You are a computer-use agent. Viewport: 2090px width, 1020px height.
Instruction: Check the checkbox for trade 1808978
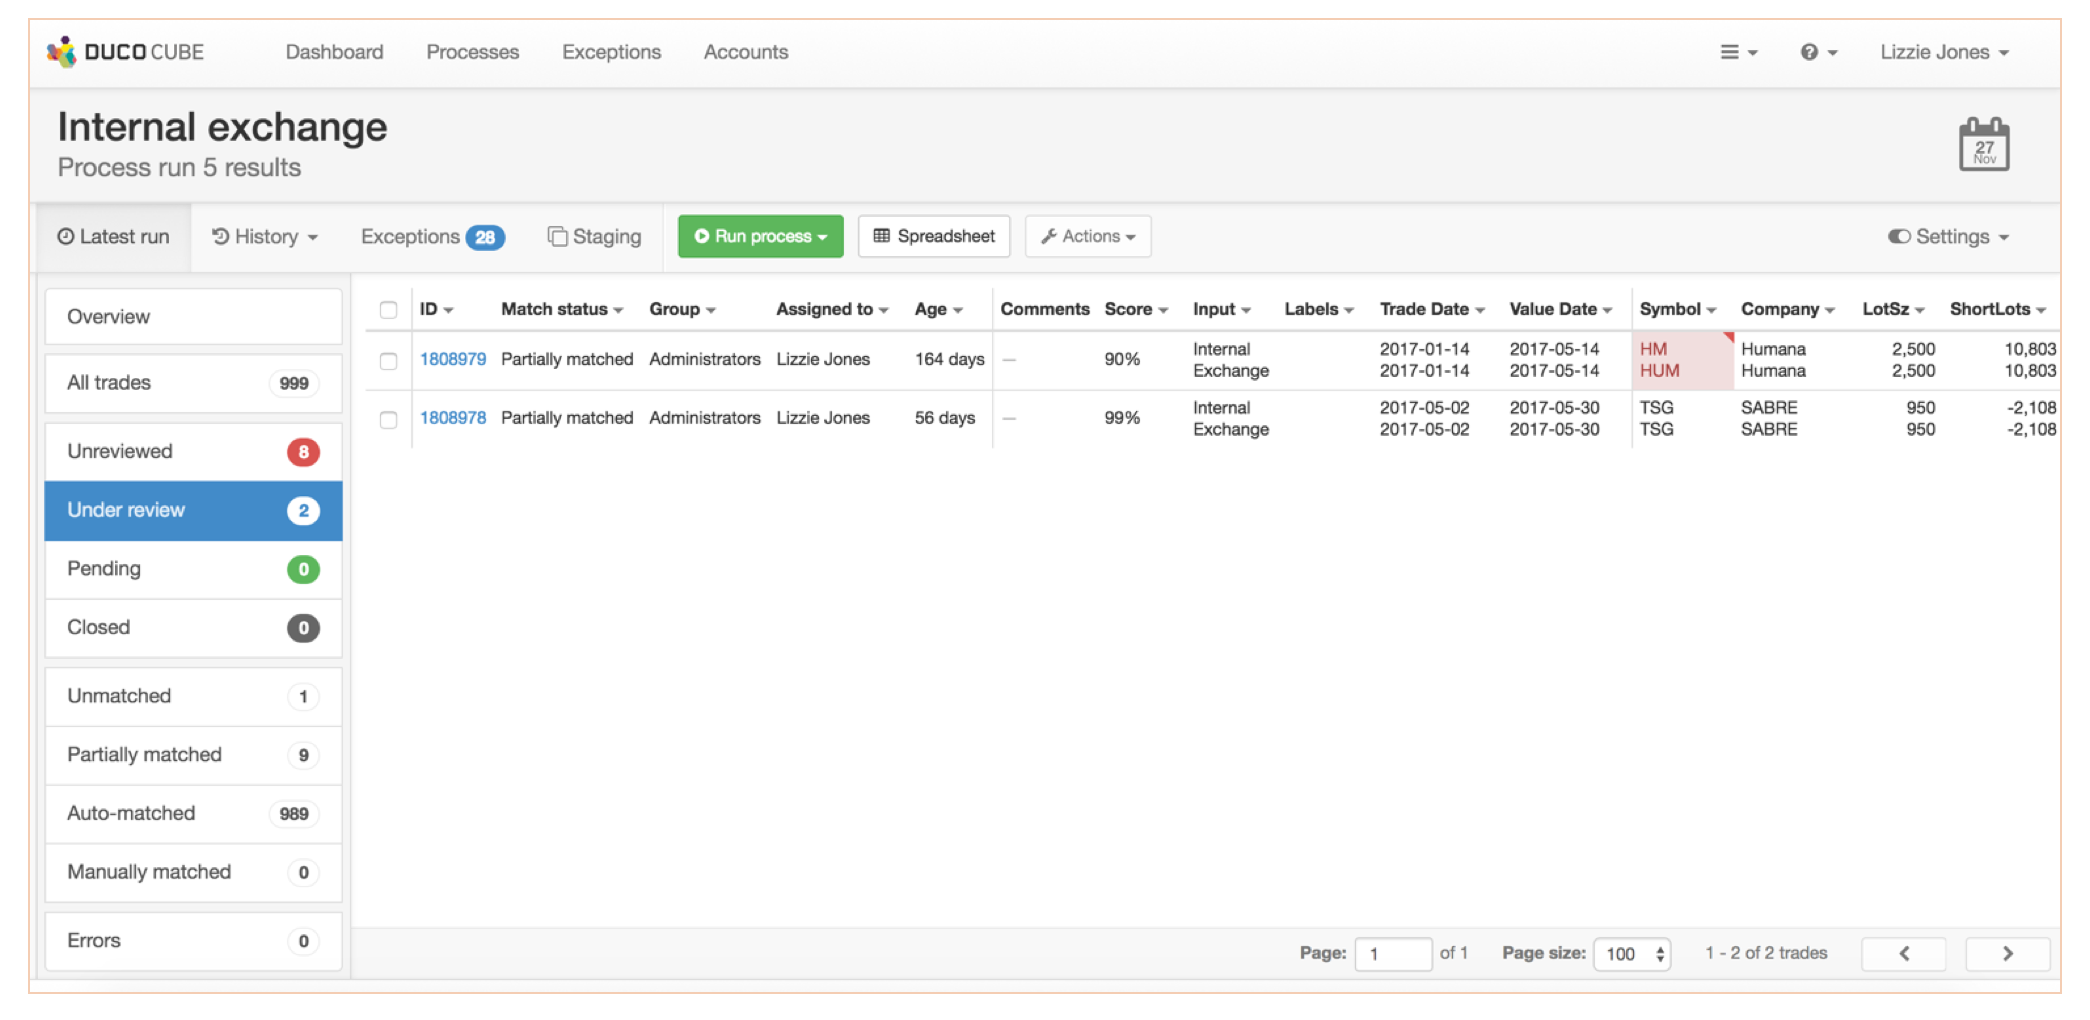[388, 419]
